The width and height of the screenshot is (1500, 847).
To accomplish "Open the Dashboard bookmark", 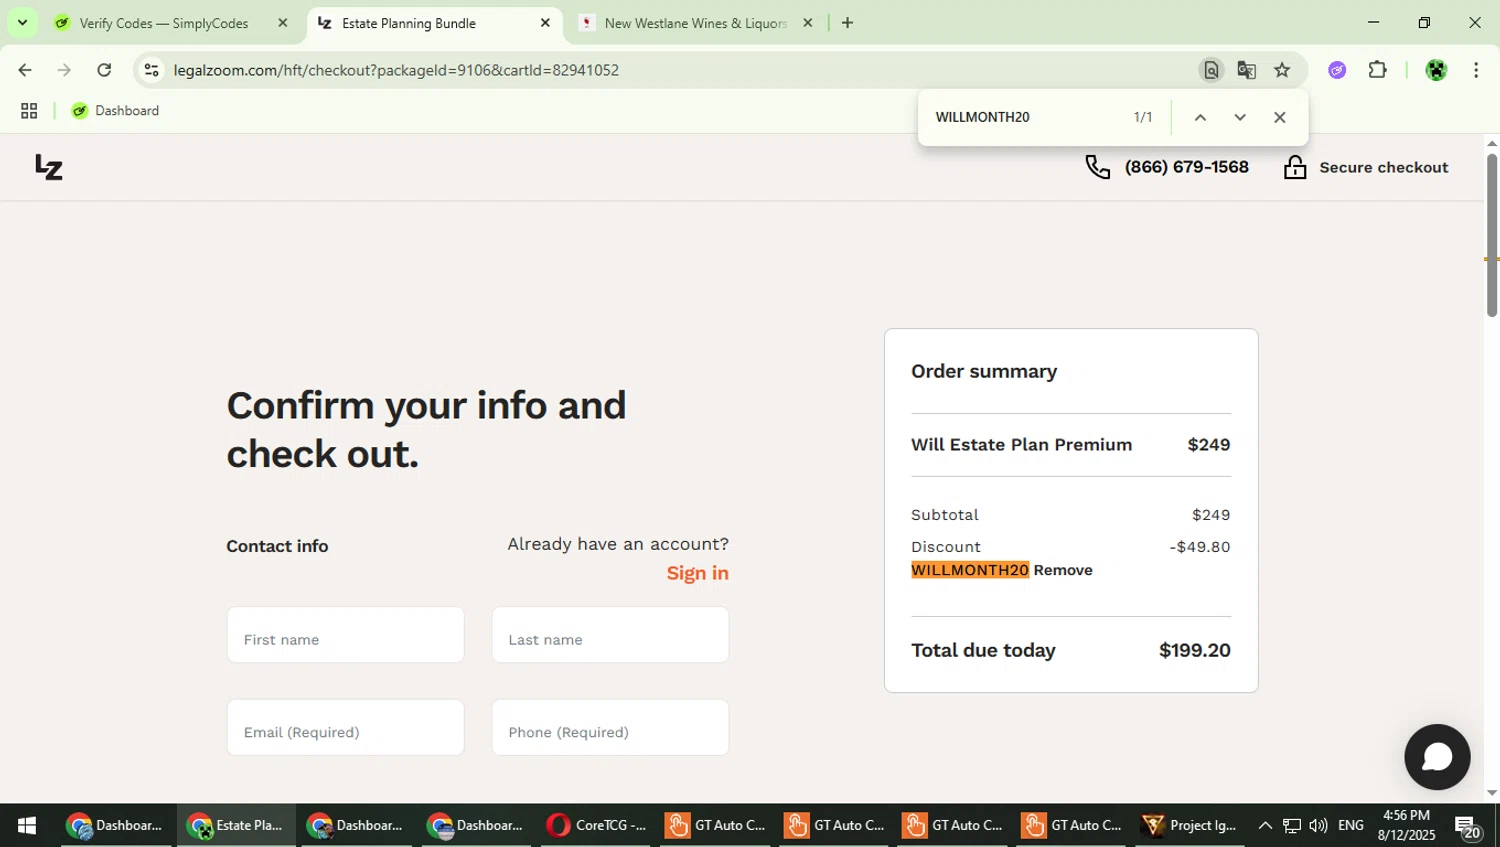I will pyautogui.click(x=116, y=111).
